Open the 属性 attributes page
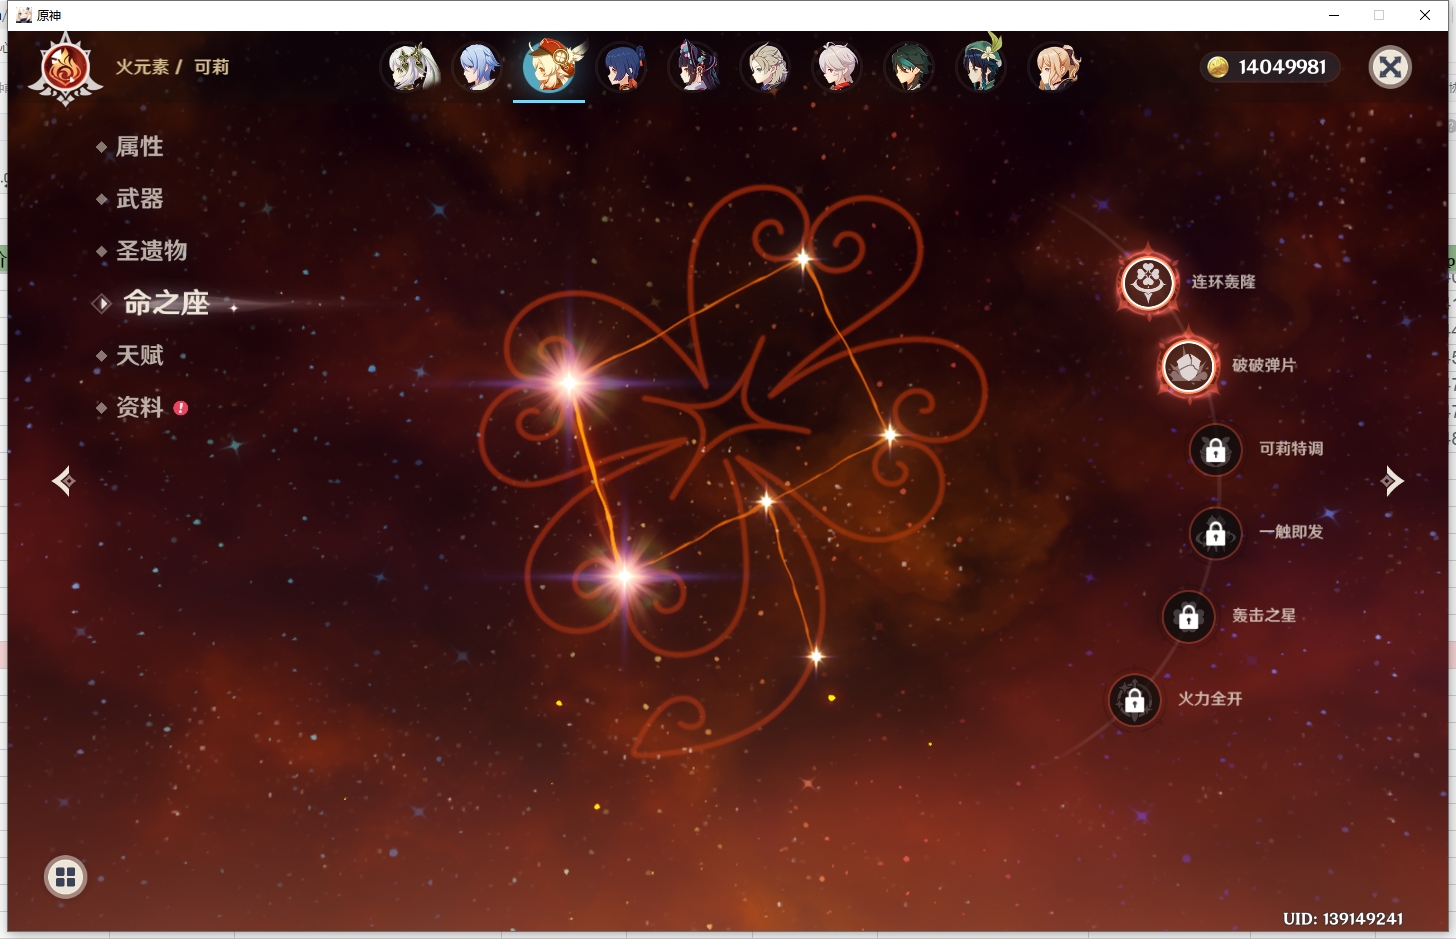 [139, 146]
